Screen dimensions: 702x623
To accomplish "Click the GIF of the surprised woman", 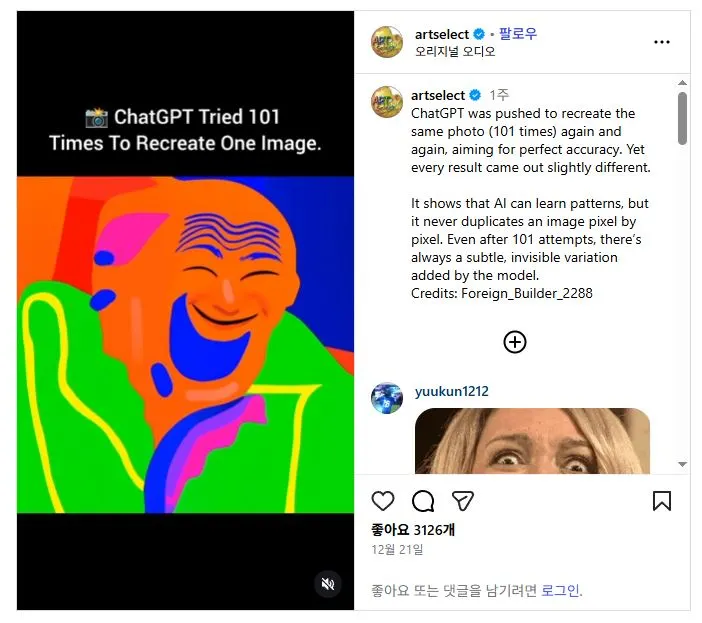I will (x=532, y=441).
